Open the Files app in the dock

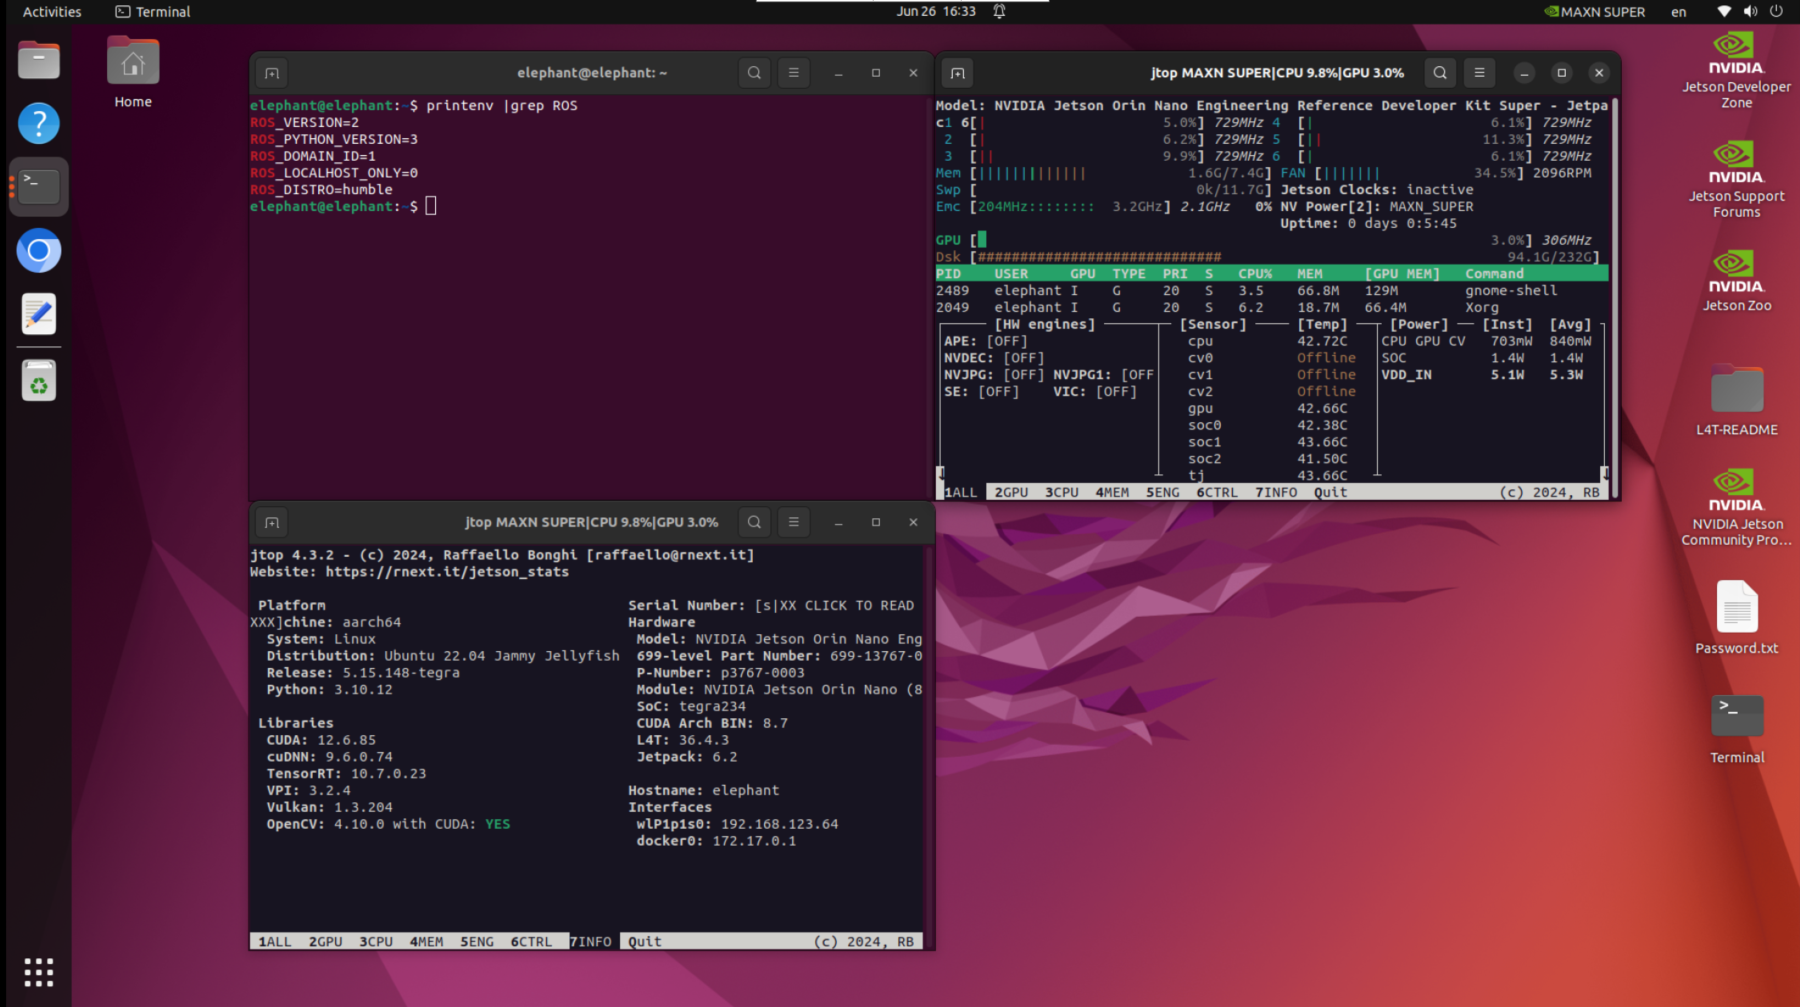tap(39, 60)
